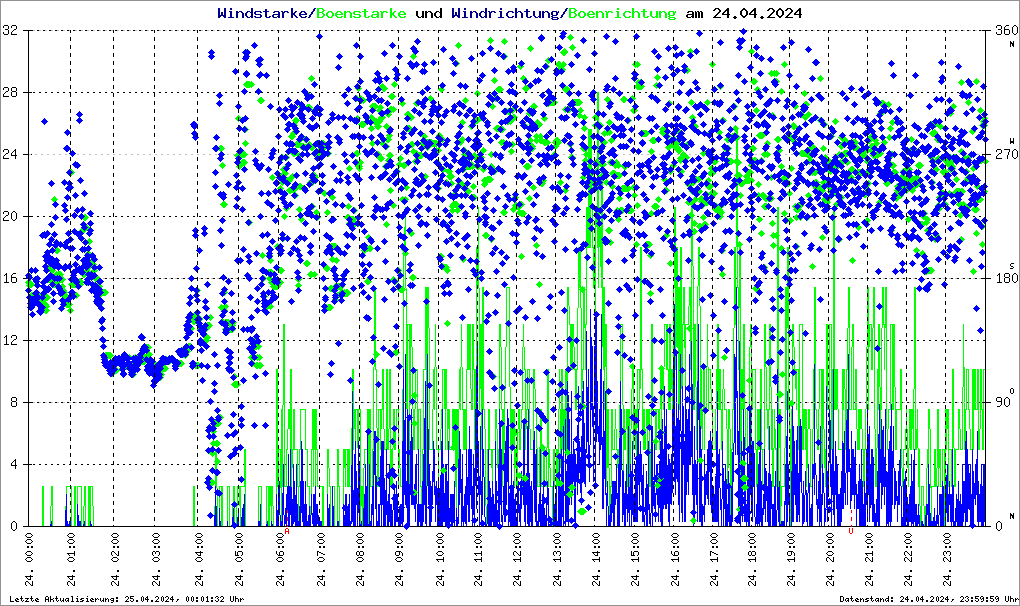Click the green "Boenrichtung" title word

pos(621,13)
